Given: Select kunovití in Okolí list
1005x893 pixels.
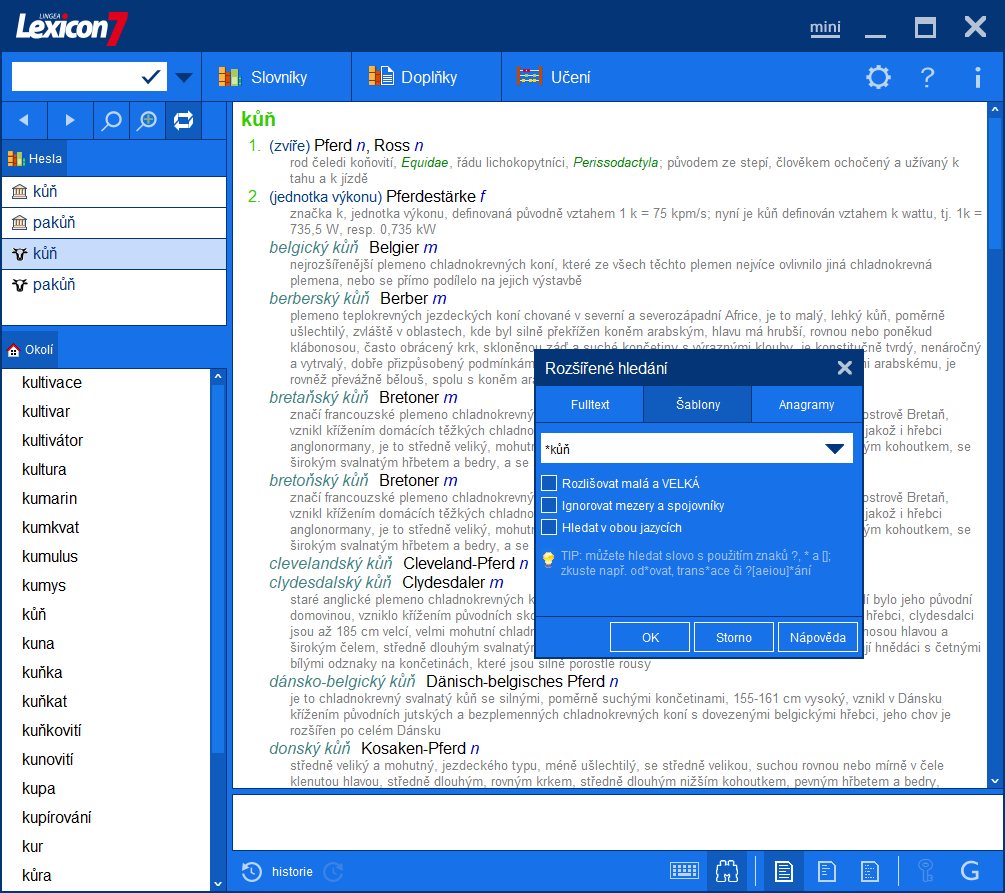Looking at the screenshot, I should click(47, 760).
